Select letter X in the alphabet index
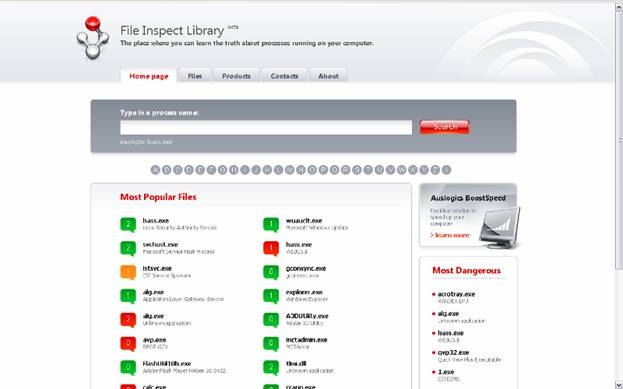 click(x=413, y=170)
